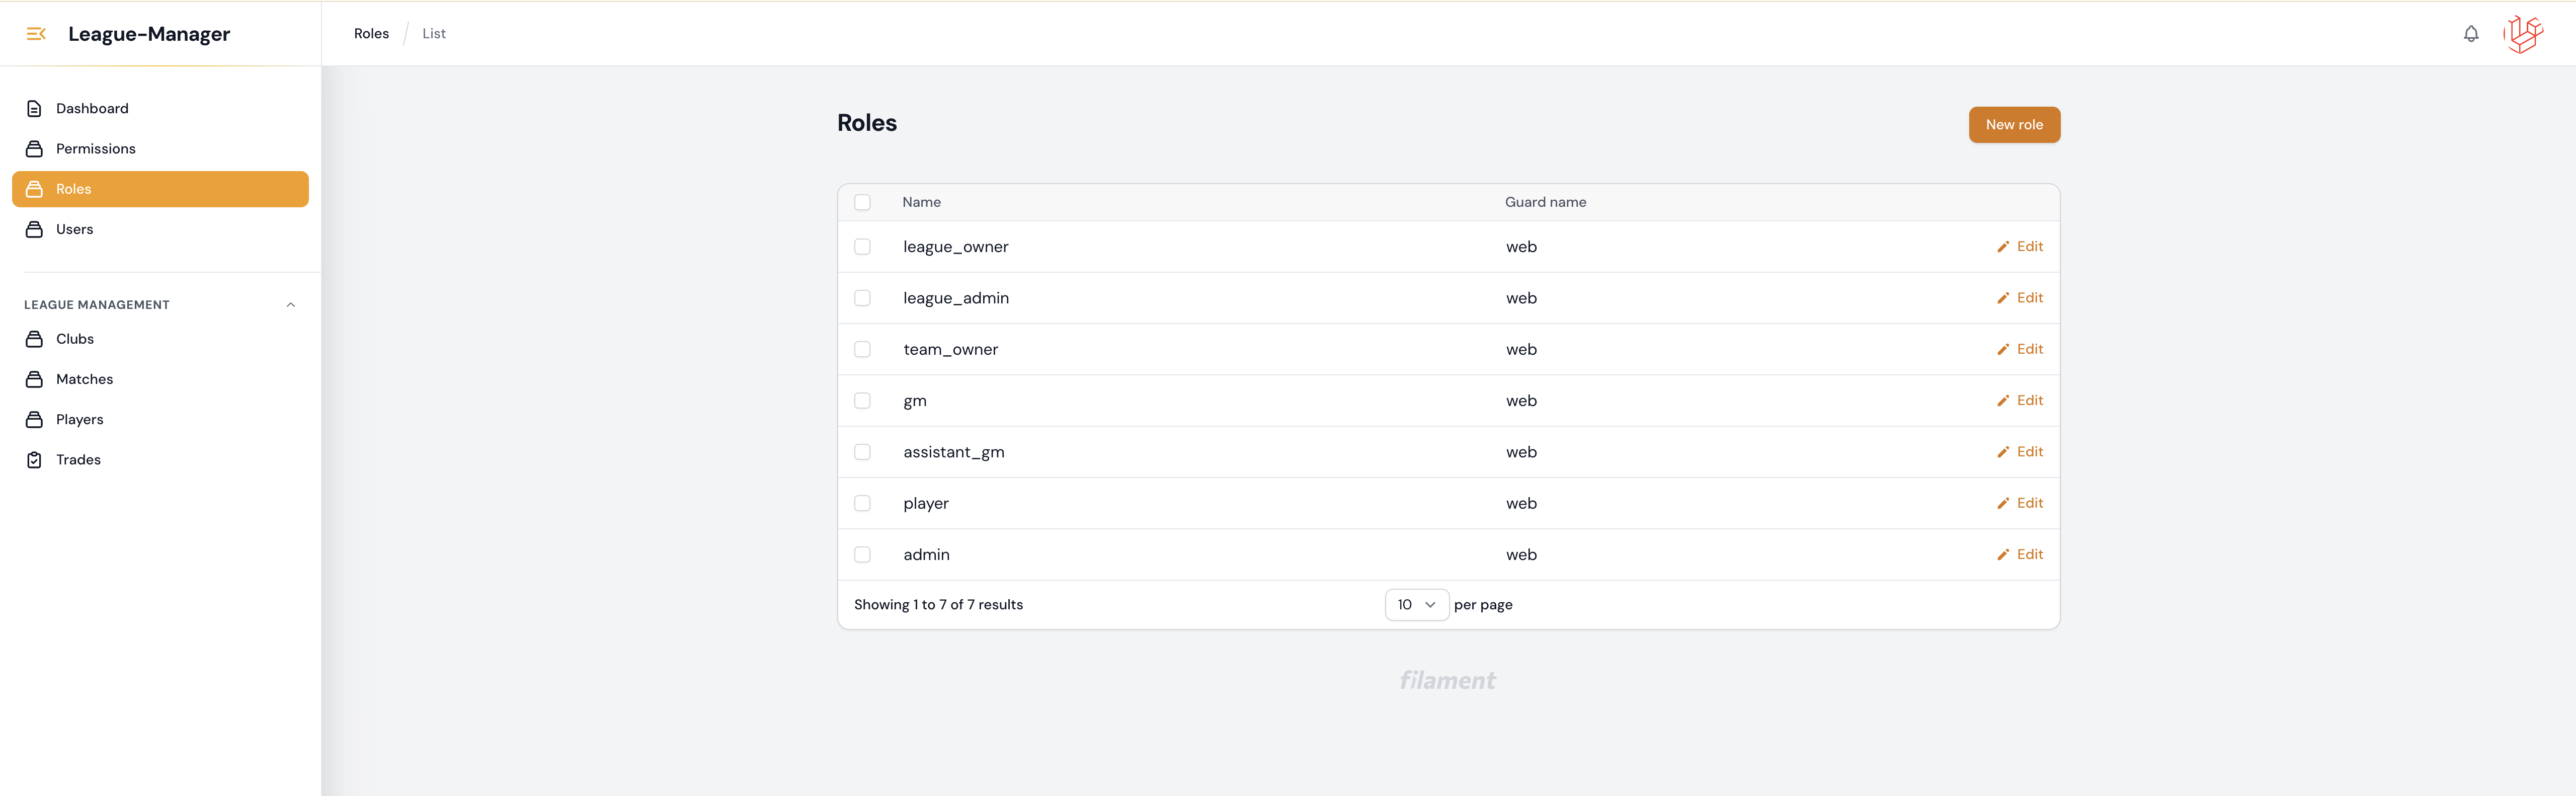Collapse the sidebar with the hamburger icon

click(x=36, y=34)
